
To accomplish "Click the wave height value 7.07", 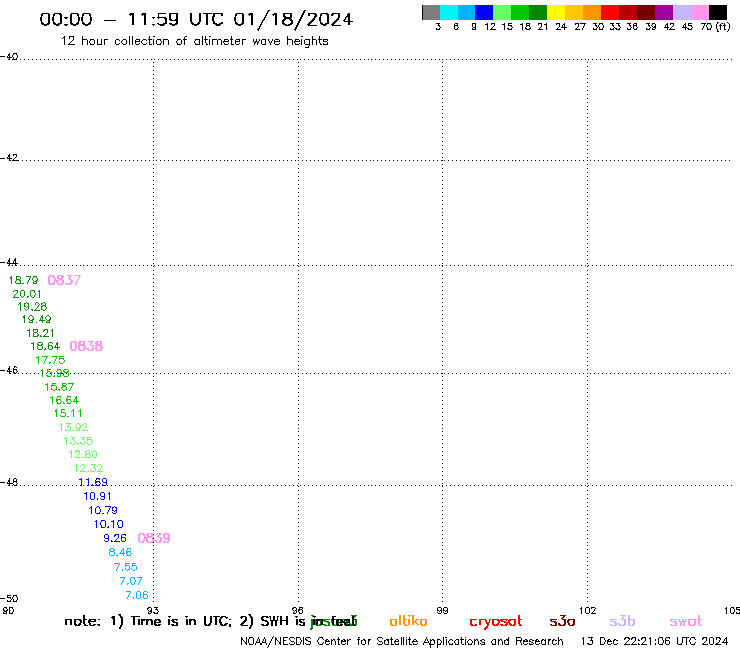I will click(131, 581).
